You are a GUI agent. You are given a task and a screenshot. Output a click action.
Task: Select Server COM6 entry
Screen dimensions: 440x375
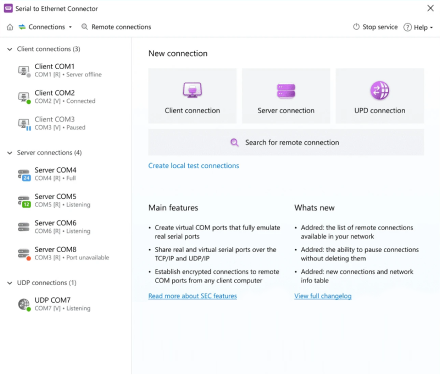(66, 227)
